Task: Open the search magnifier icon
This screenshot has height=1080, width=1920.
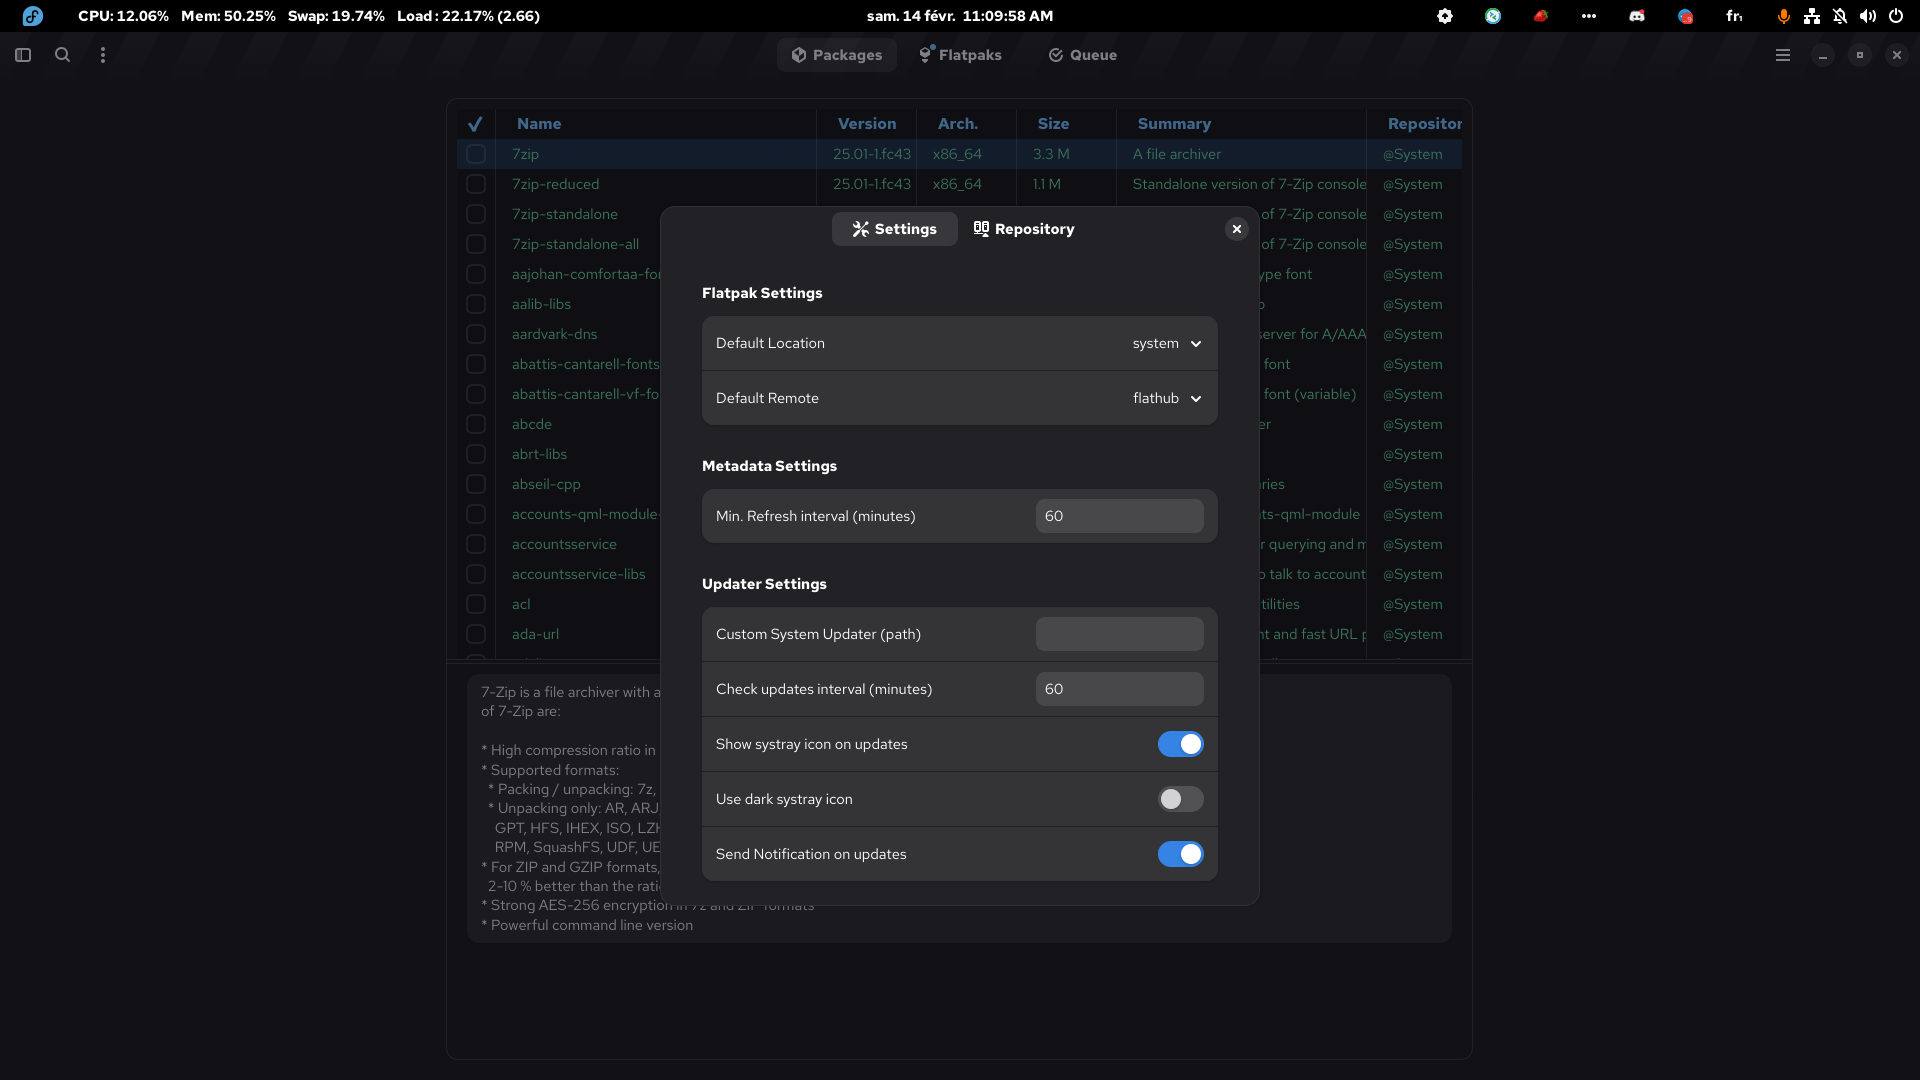Action: [x=62, y=55]
